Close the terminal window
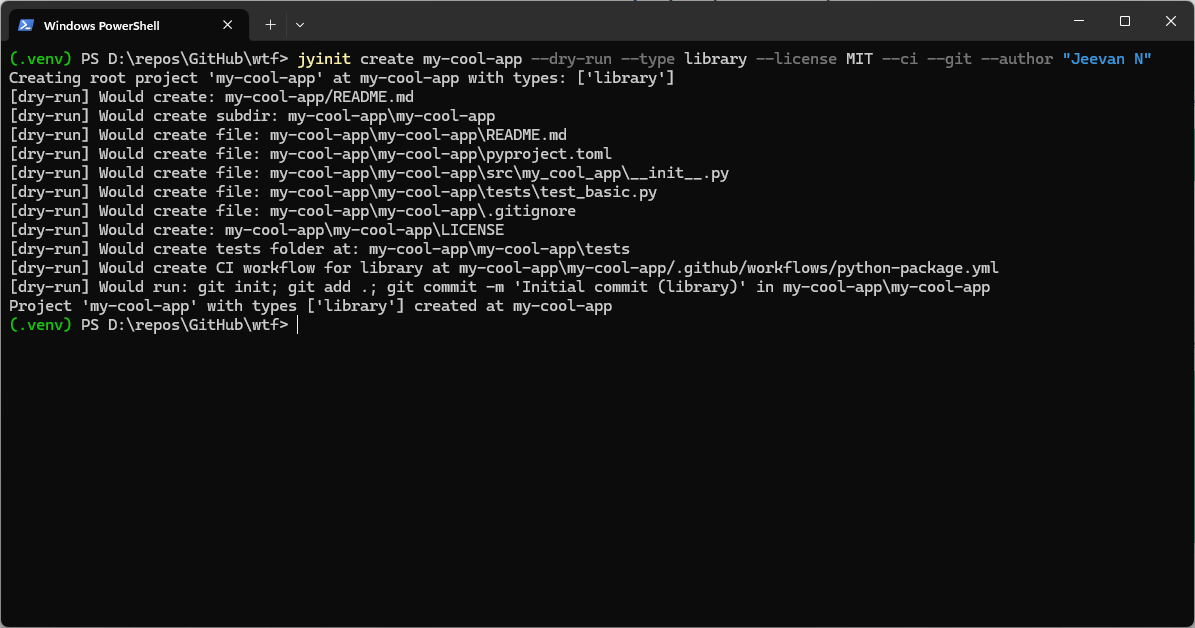1195x628 pixels. 1170,21
